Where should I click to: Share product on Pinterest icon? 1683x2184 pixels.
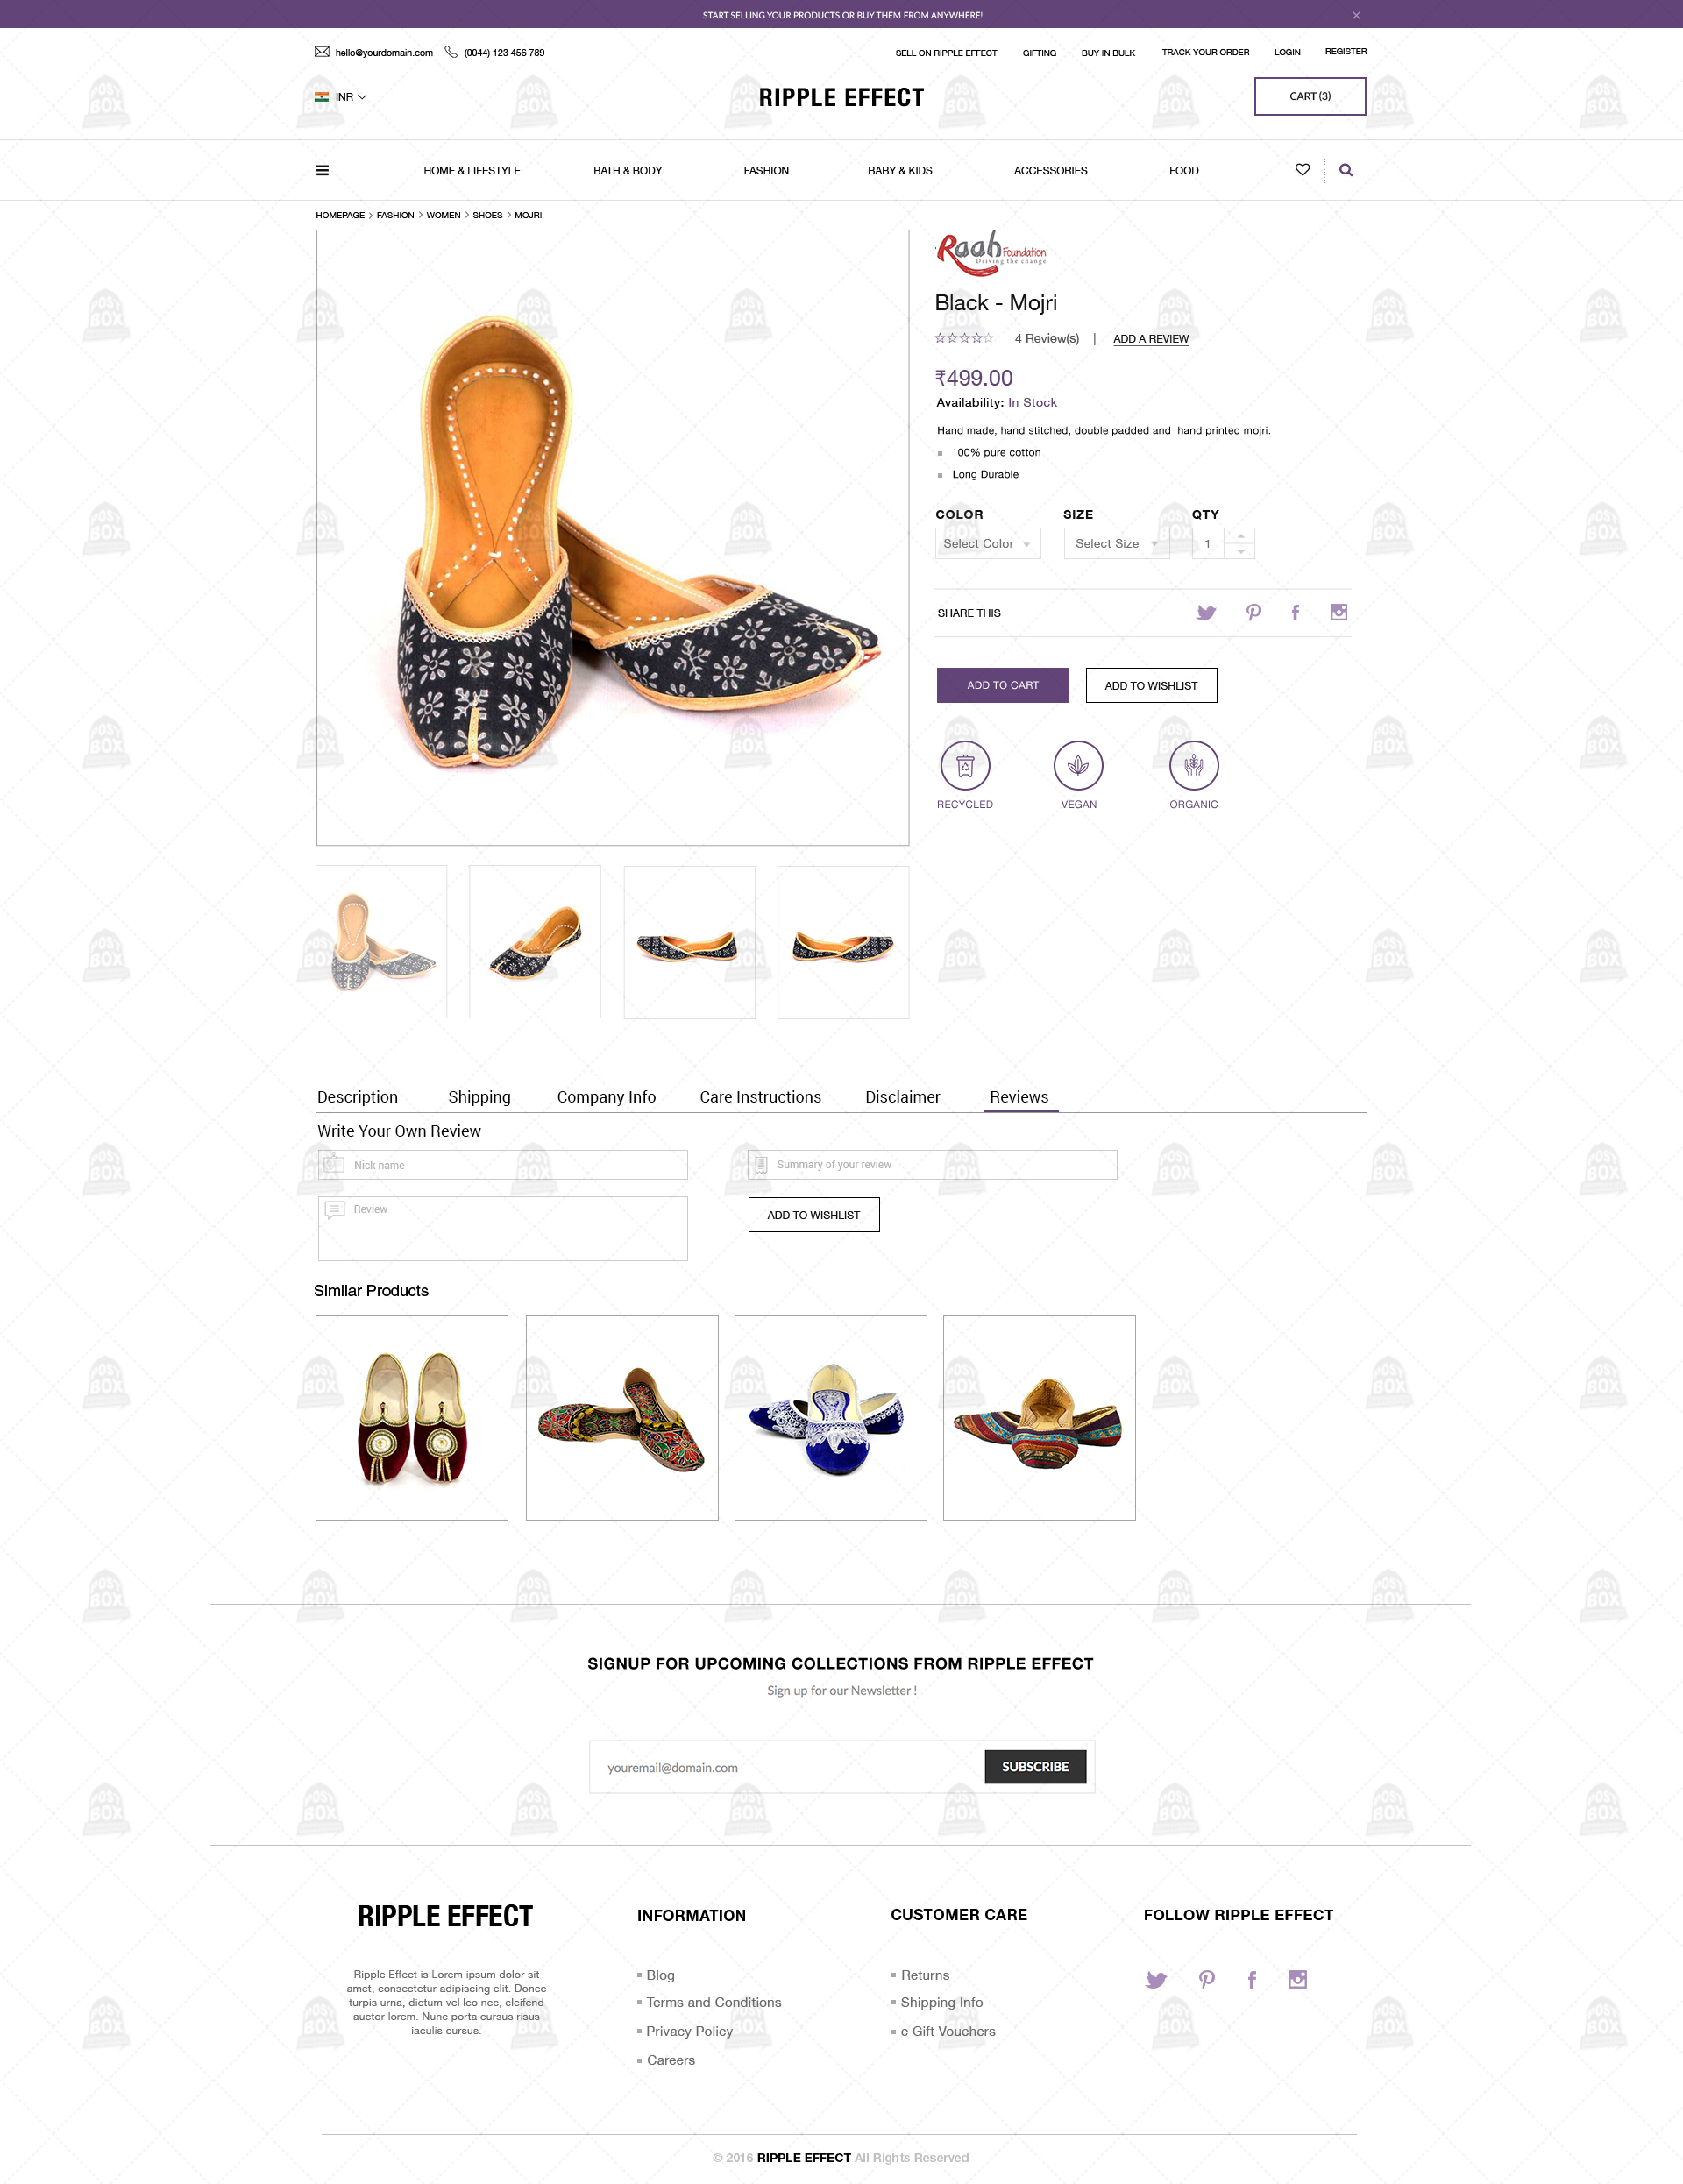1253,613
